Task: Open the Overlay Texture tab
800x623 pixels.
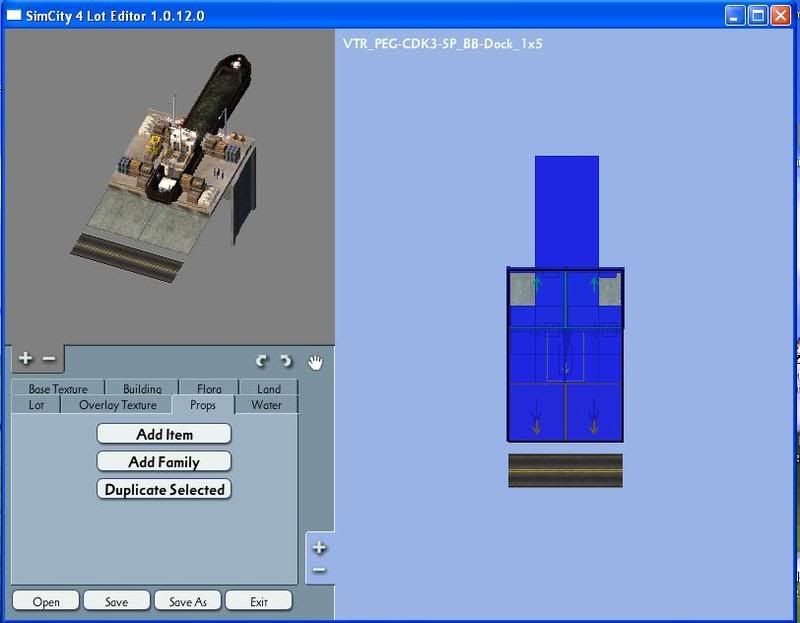Action: [117, 405]
